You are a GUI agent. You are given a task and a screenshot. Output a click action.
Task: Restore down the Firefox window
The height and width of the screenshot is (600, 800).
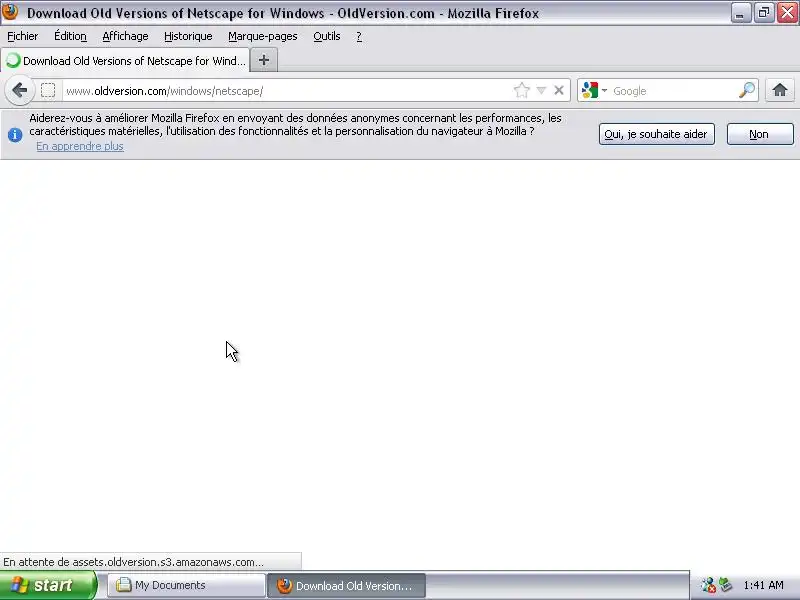pos(763,13)
